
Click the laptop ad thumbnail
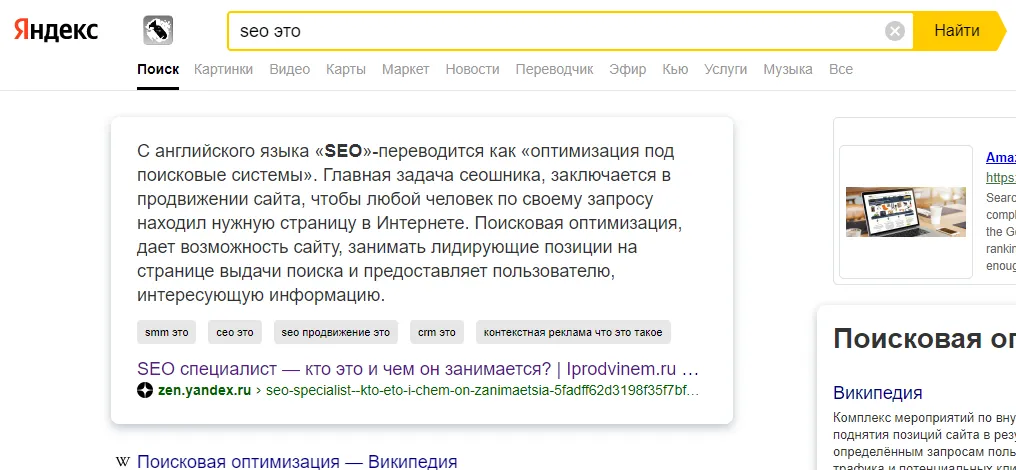coord(906,212)
